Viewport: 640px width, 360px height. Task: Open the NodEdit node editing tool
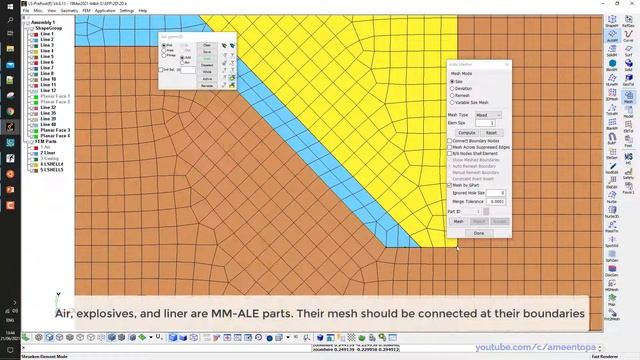[x=612, y=168]
